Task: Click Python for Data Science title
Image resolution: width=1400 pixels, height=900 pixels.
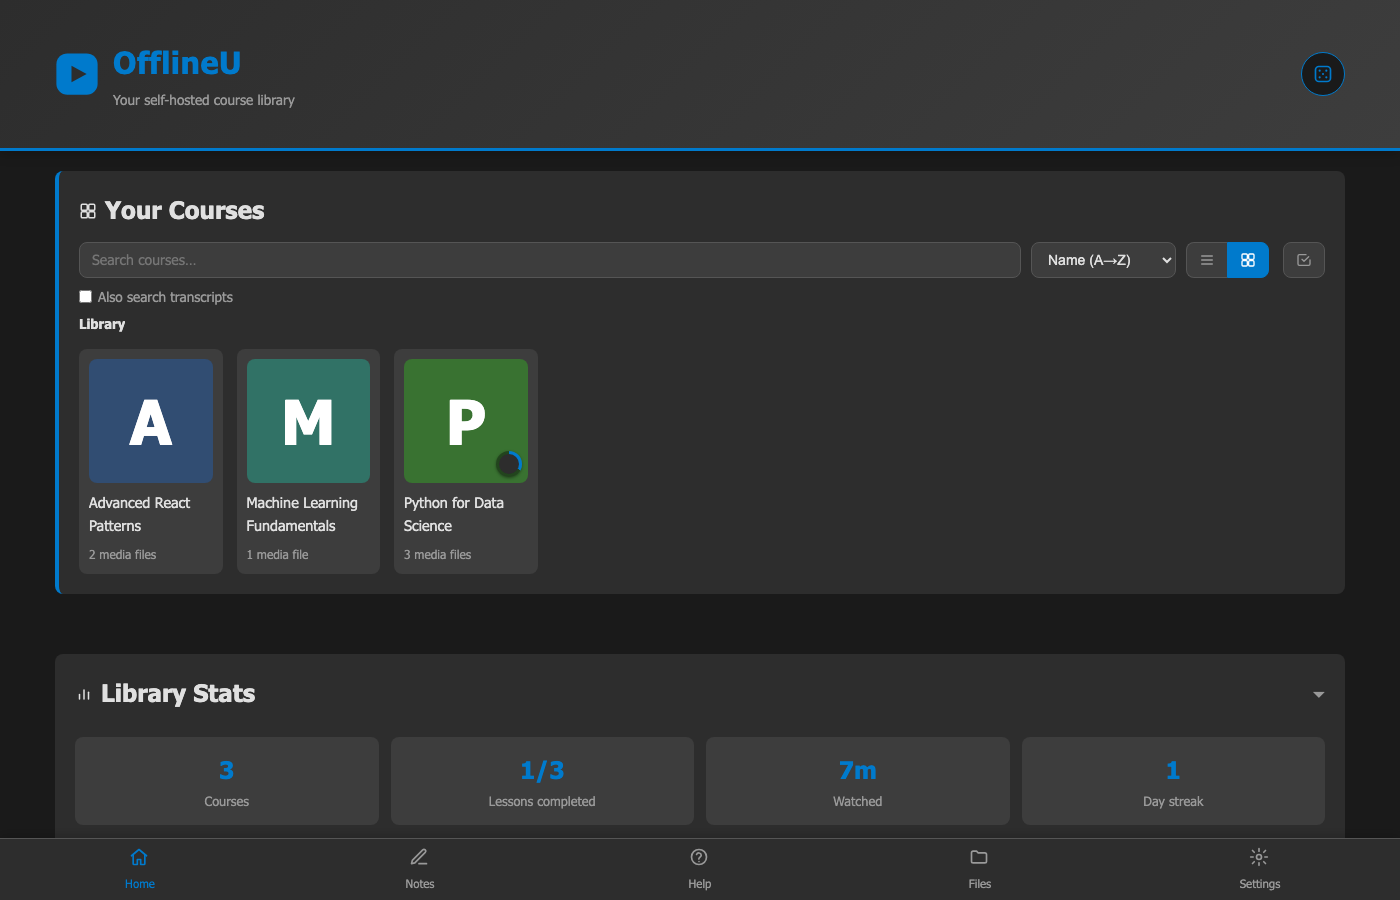Action: point(454,514)
